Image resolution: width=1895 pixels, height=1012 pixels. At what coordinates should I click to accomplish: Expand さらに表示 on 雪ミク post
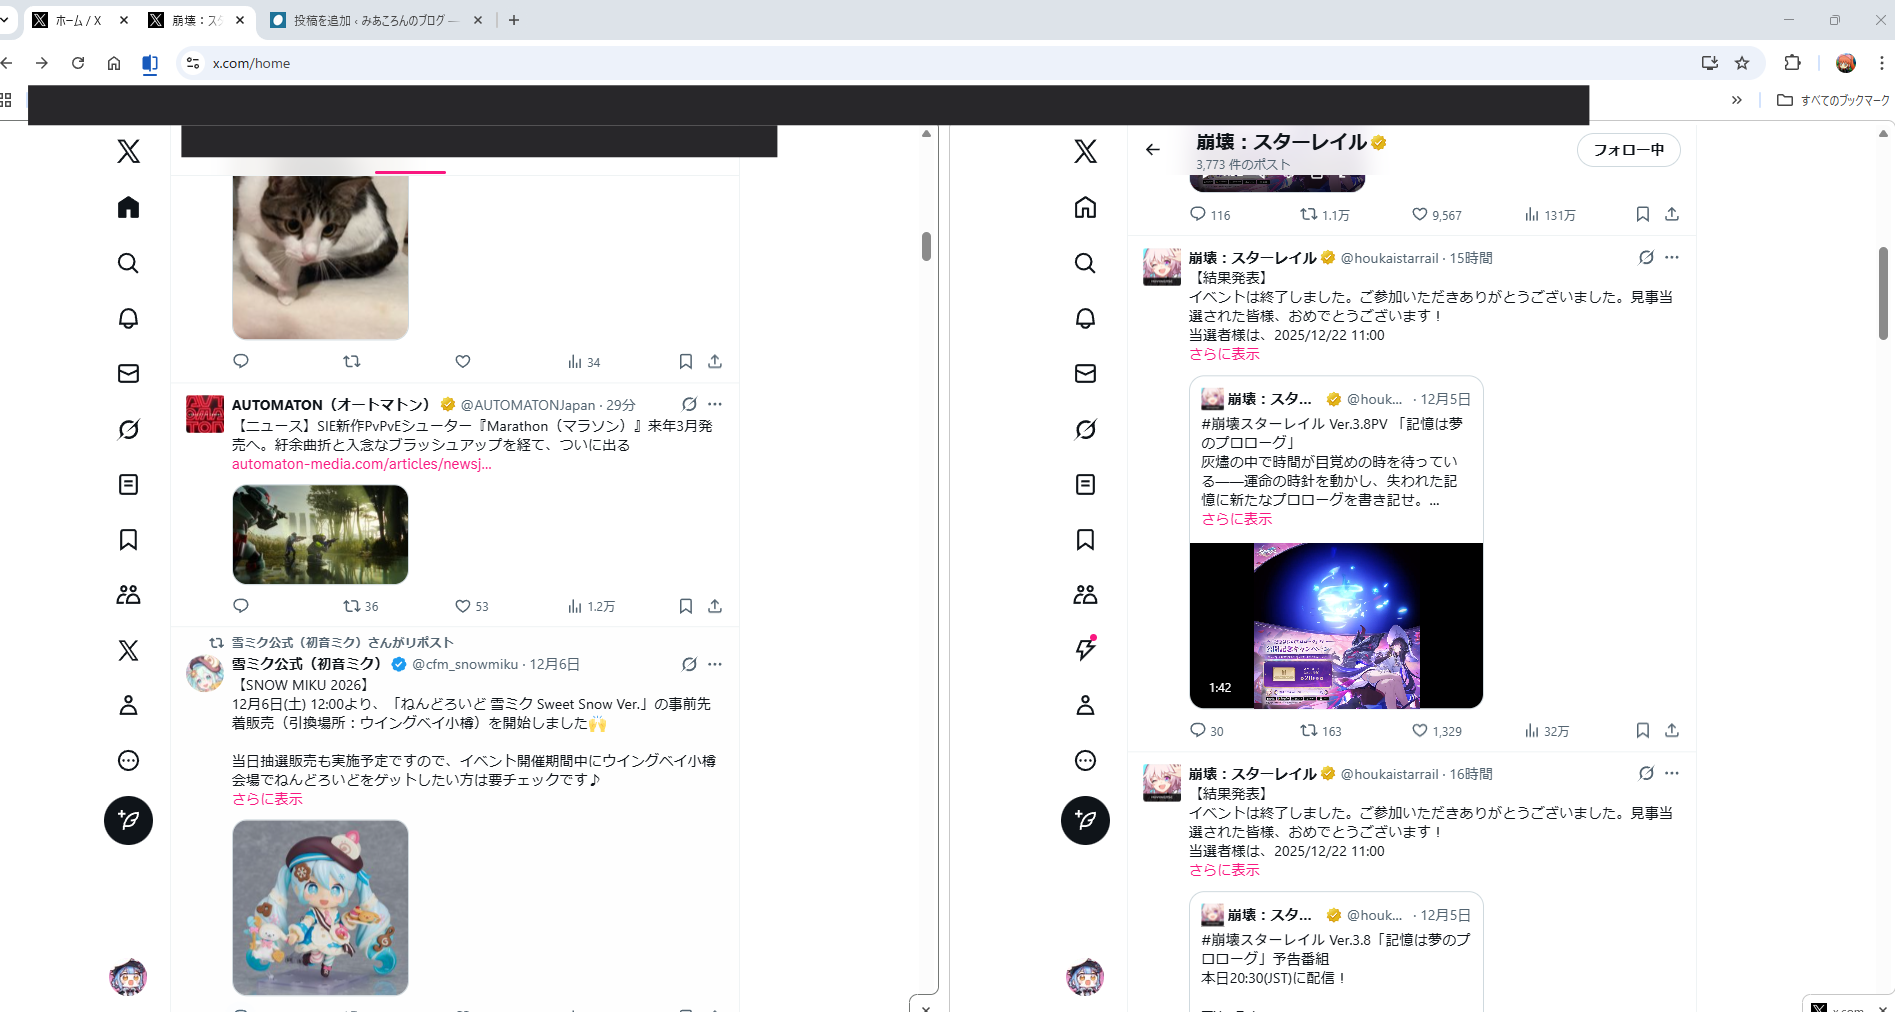pyautogui.click(x=267, y=799)
